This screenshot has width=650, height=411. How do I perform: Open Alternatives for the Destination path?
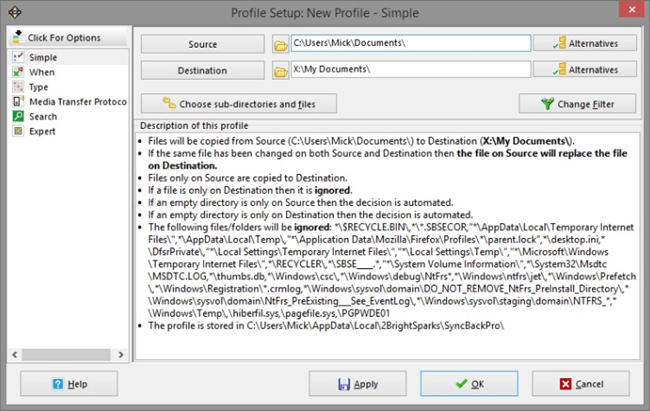point(585,69)
